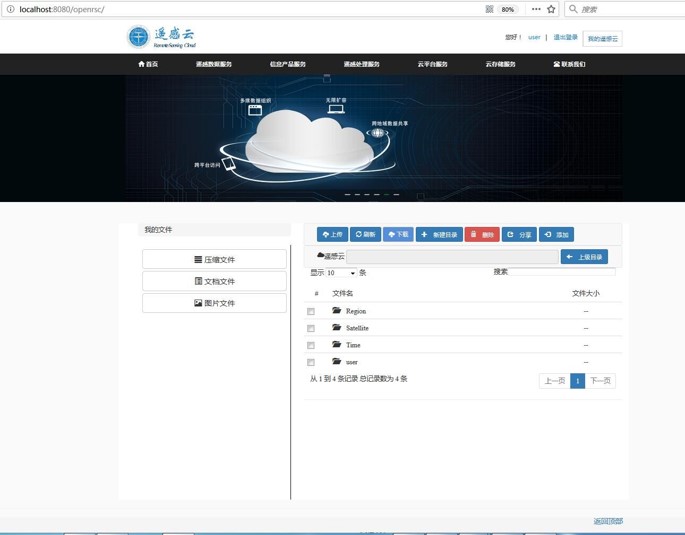The width and height of the screenshot is (685, 535).
Task: Click the upload (上传) button
Action: (332, 234)
